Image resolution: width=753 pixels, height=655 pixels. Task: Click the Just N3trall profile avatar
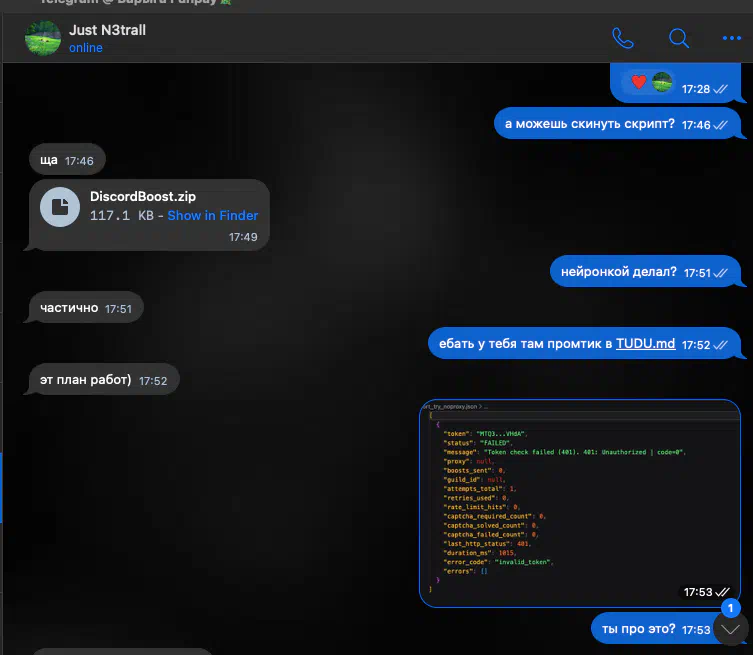click(42, 38)
